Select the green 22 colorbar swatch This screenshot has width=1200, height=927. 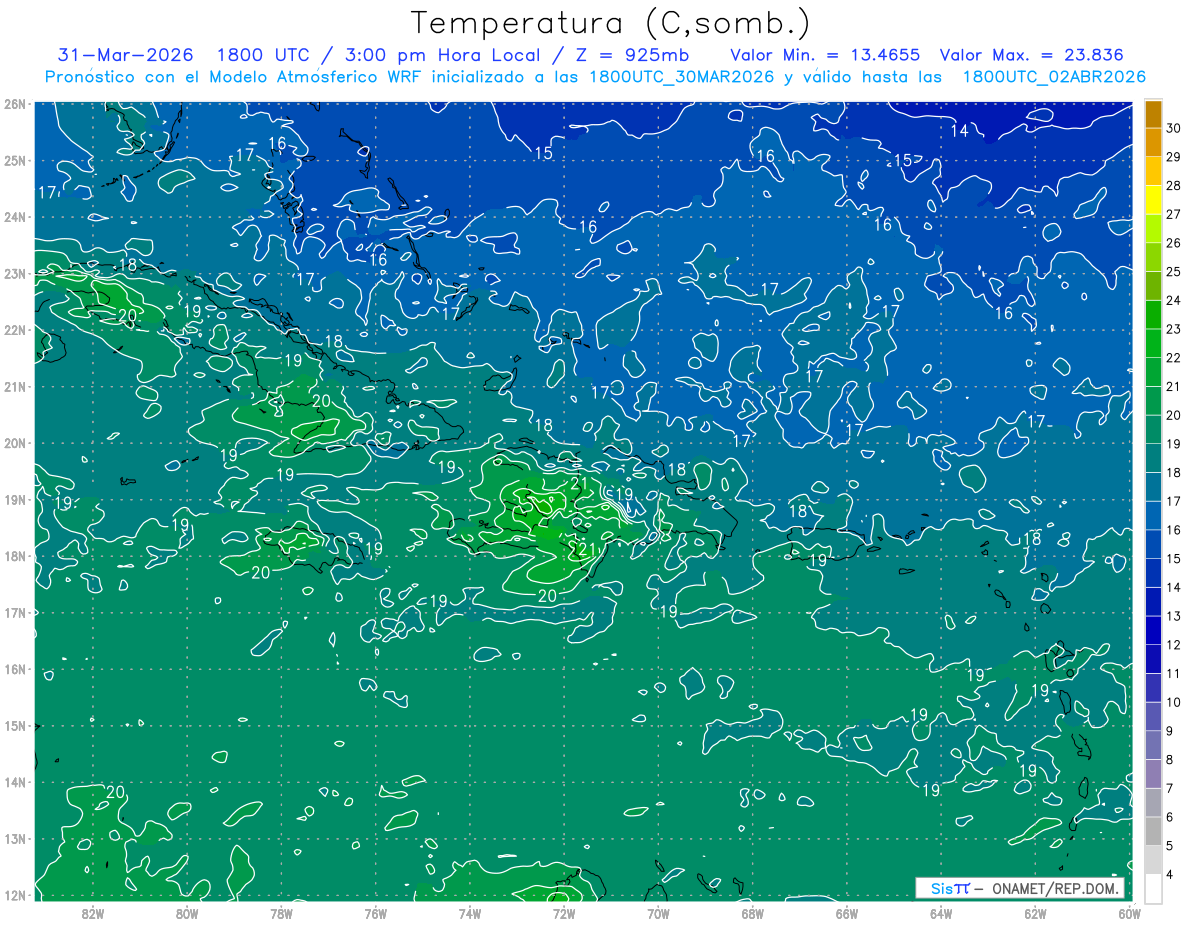coord(1153,358)
